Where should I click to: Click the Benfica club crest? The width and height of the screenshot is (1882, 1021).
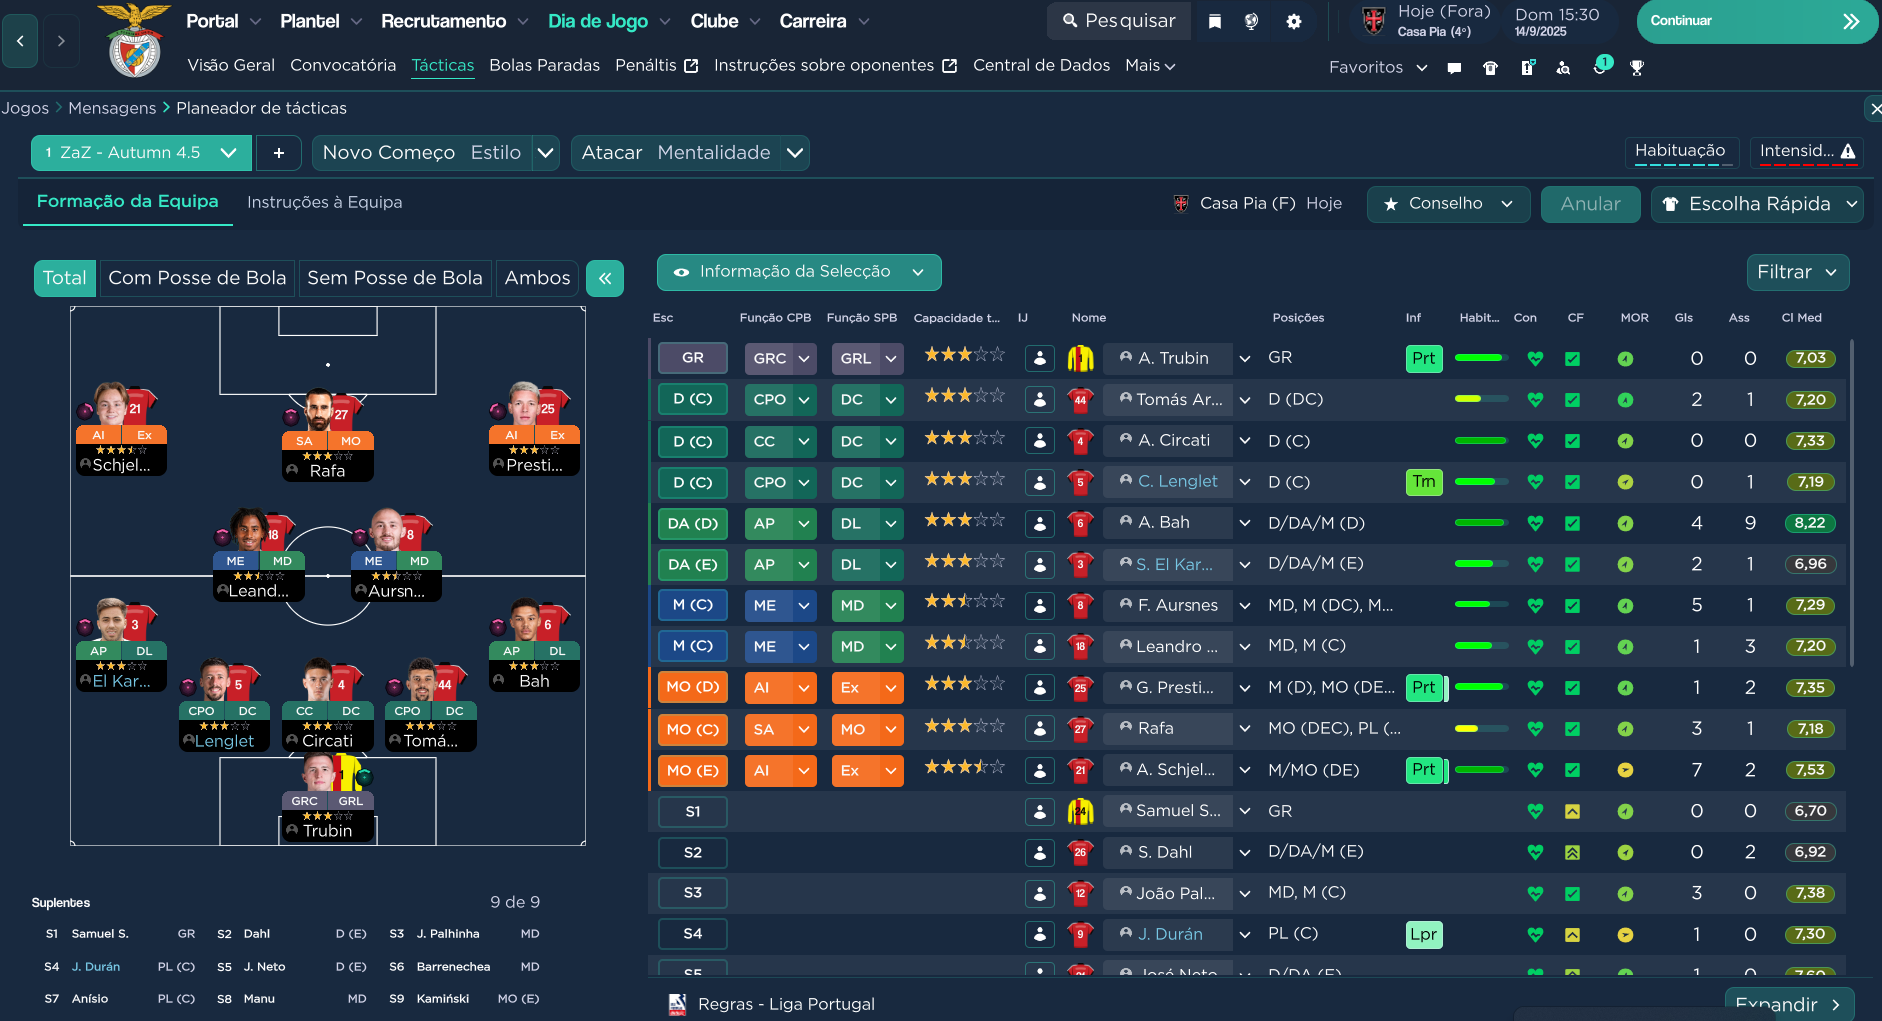tap(135, 40)
